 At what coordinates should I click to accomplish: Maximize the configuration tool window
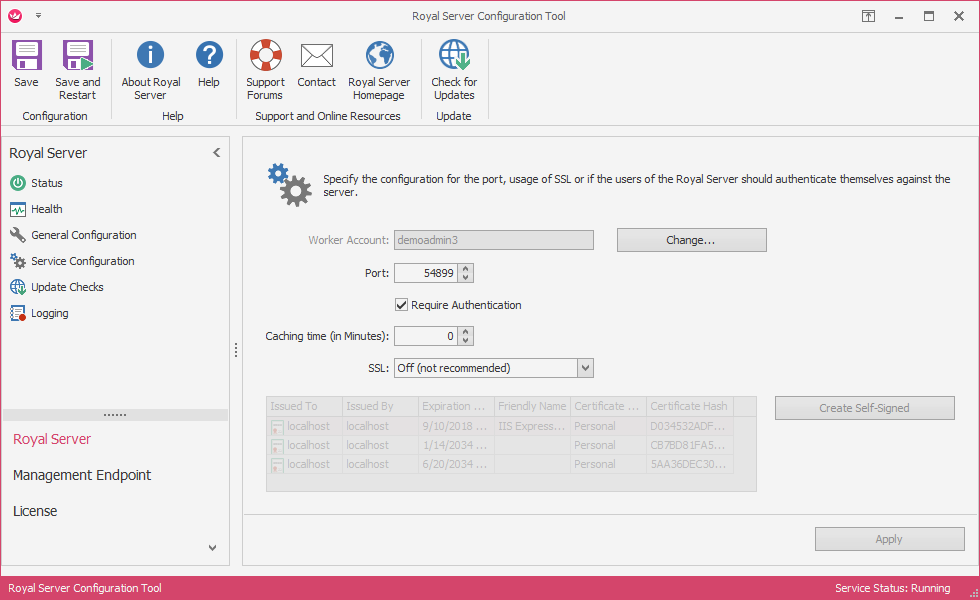pos(929,16)
